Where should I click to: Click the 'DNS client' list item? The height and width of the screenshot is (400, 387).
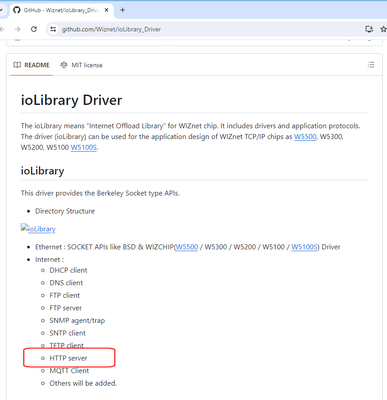click(x=66, y=283)
